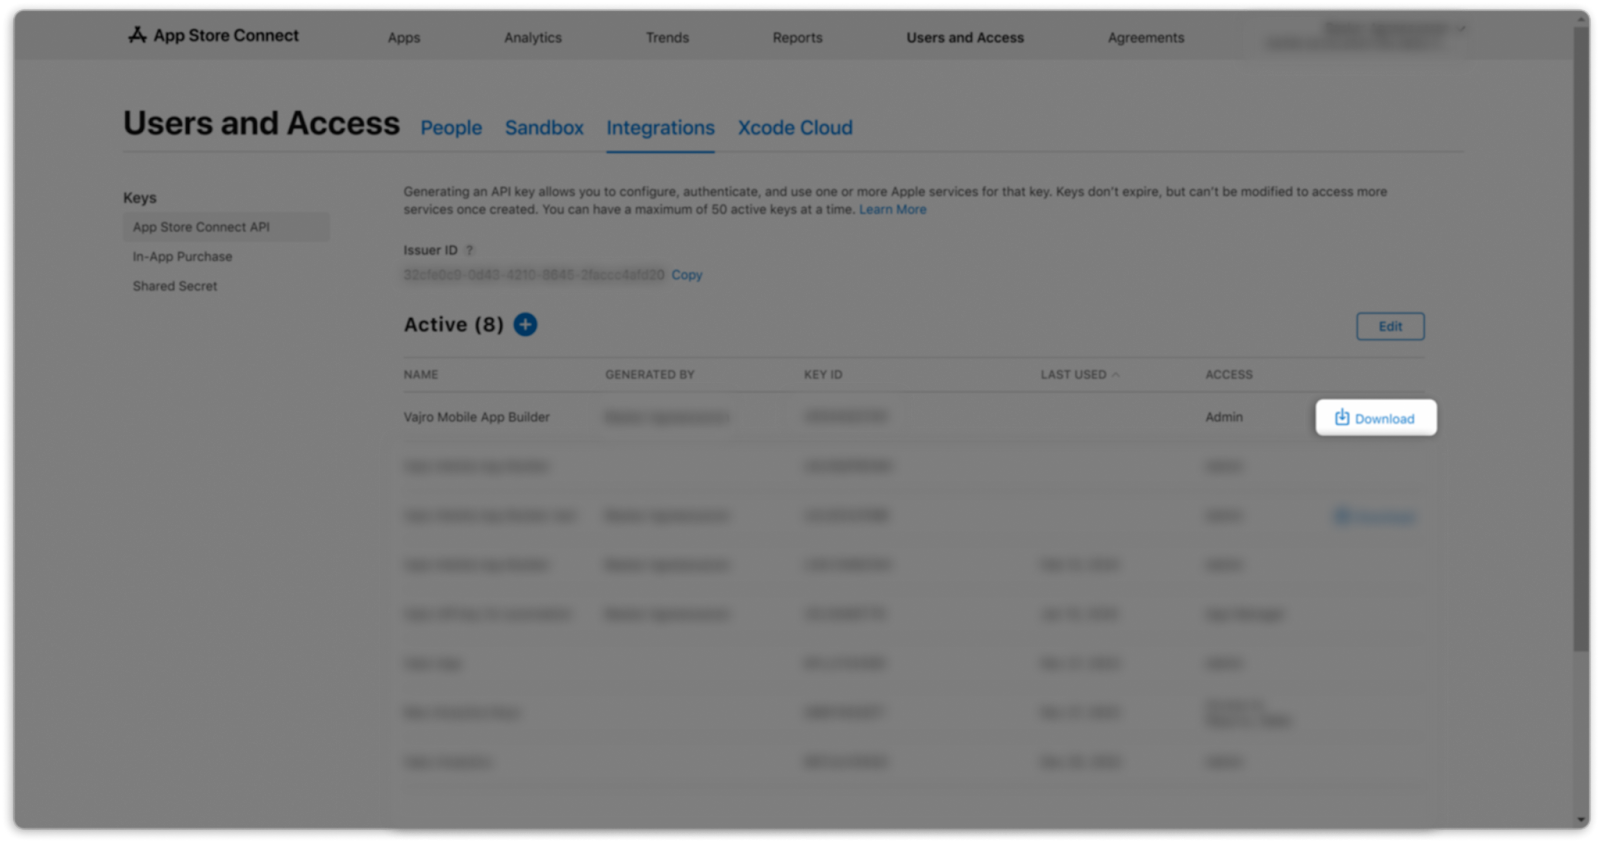Viewport: 1600px width, 843px height.
Task: Click the Generated By column header
Action: coord(649,375)
